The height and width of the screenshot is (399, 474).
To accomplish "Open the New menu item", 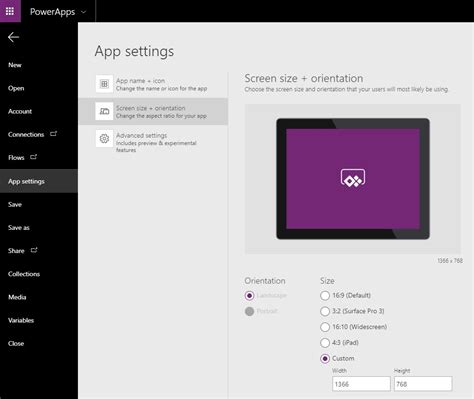I will (15, 65).
